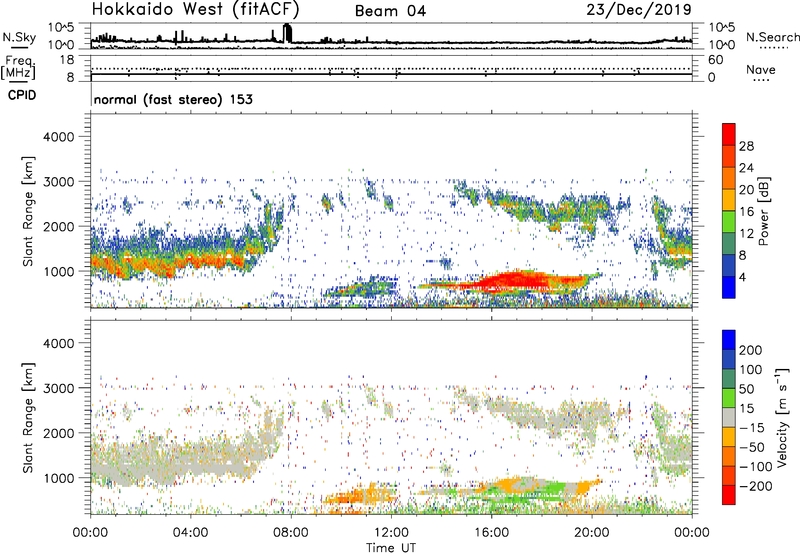The width and height of the screenshot is (800, 554).
Task: Click the 'Slant Range [km]' label of velocity panel
Action: 28,418
